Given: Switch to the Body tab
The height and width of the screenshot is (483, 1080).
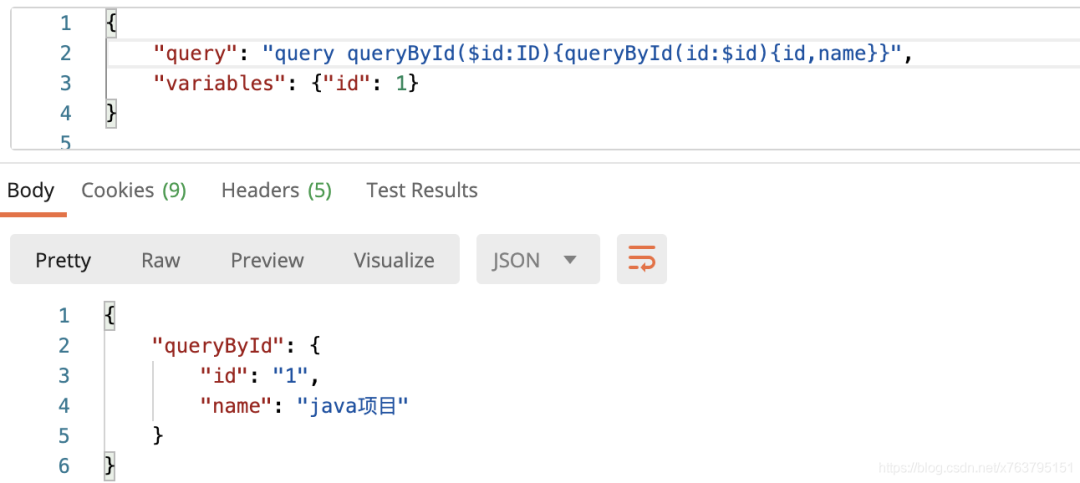Looking at the screenshot, I should tap(31, 190).
